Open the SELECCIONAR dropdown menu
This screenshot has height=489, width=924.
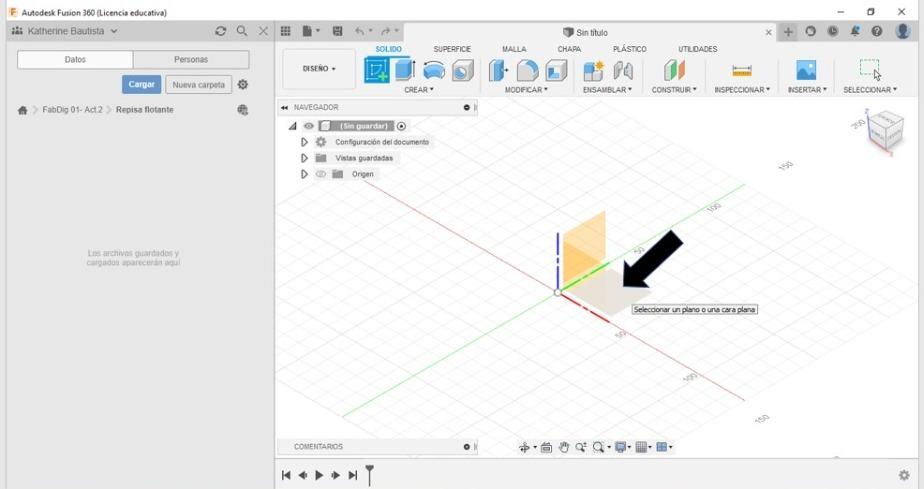(x=870, y=90)
